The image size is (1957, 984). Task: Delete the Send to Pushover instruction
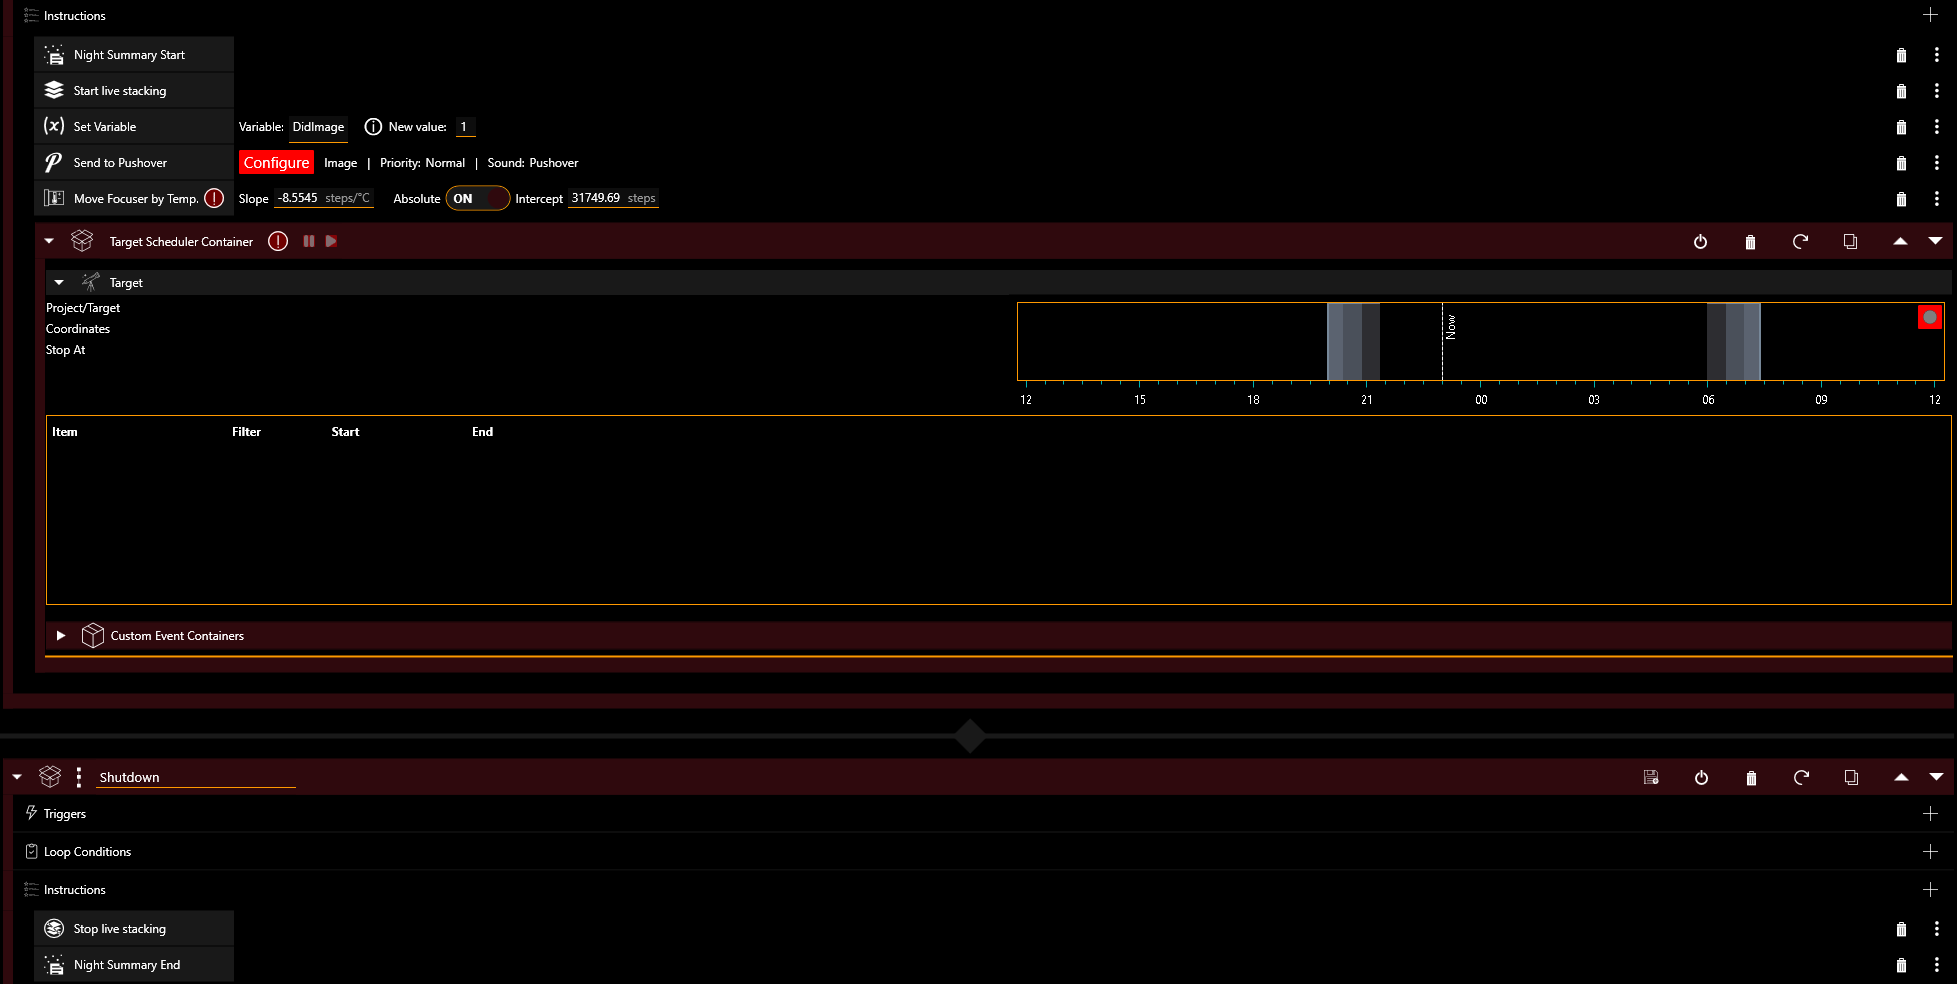click(x=1901, y=162)
